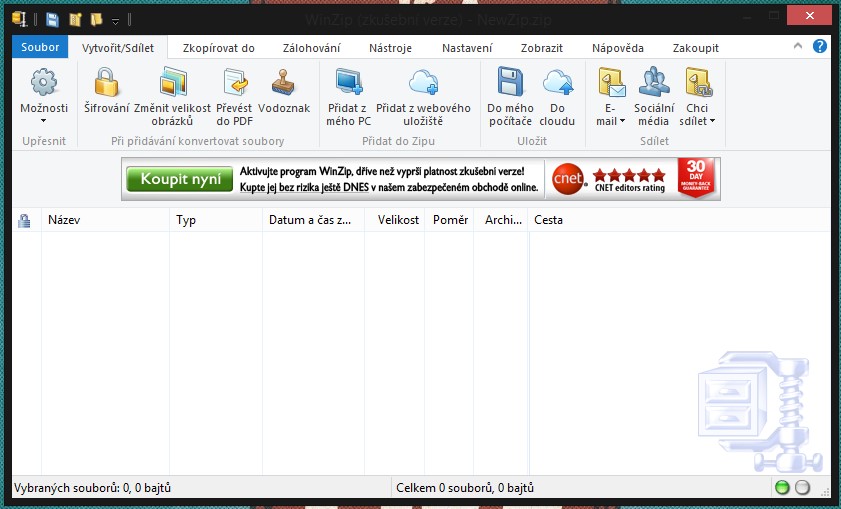Open the Soubor menu tab
The image size is (841, 509).
point(40,47)
